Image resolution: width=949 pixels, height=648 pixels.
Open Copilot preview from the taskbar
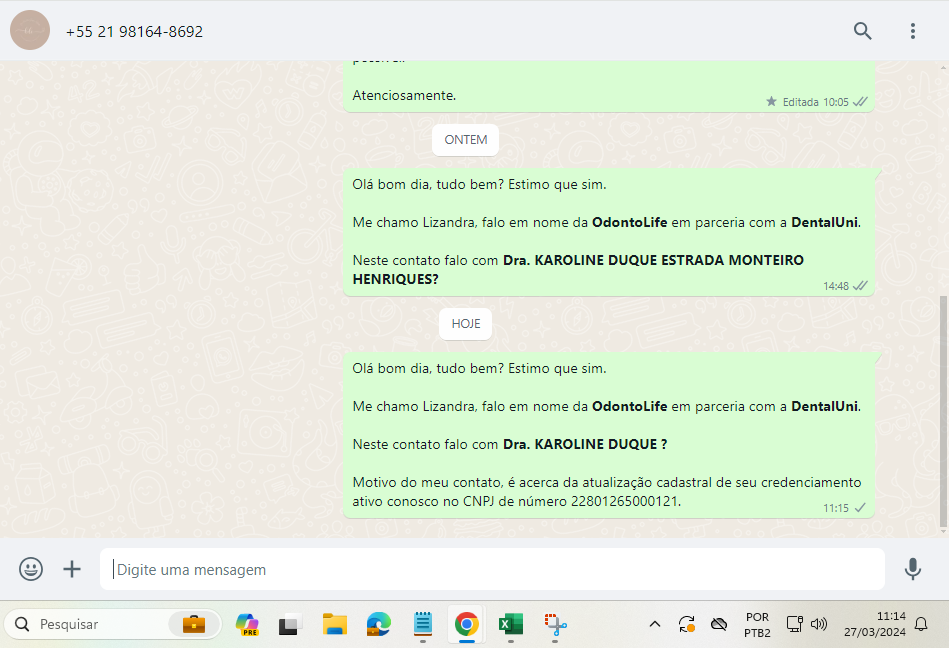click(247, 624)
